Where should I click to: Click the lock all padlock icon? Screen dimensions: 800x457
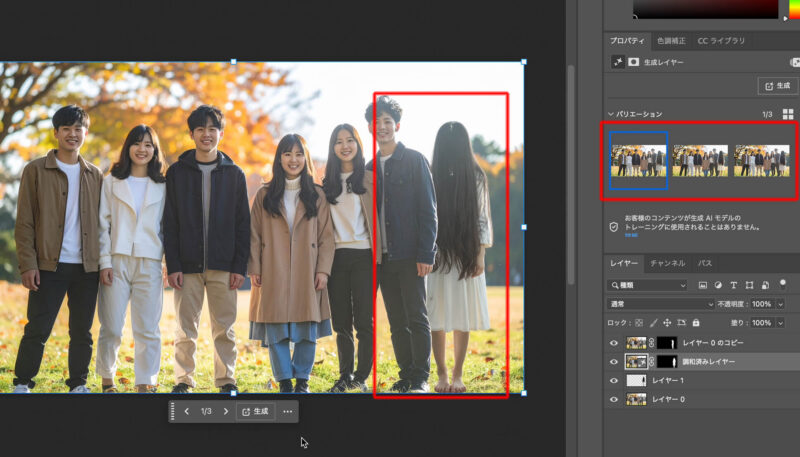[x=695, y=323]
